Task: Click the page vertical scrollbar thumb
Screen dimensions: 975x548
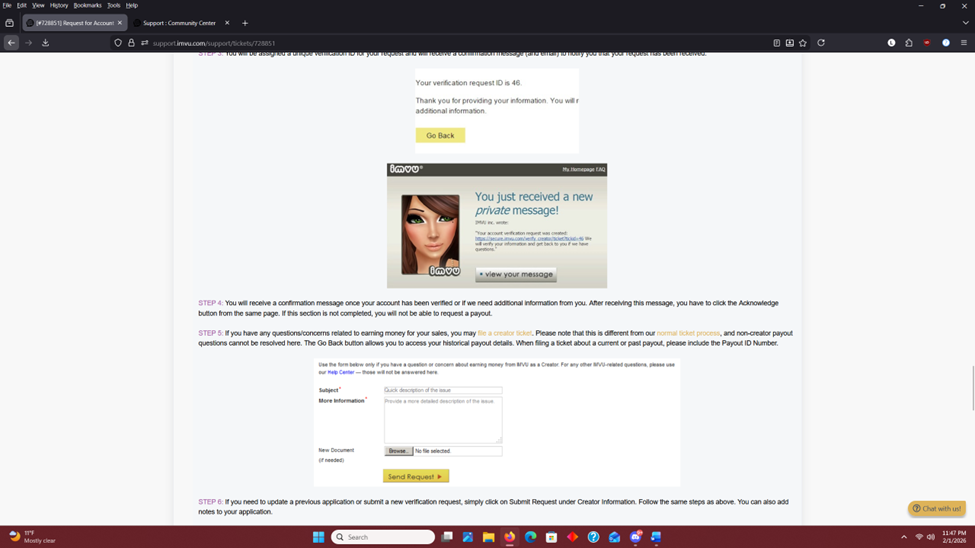Action: tap(973, 388)
